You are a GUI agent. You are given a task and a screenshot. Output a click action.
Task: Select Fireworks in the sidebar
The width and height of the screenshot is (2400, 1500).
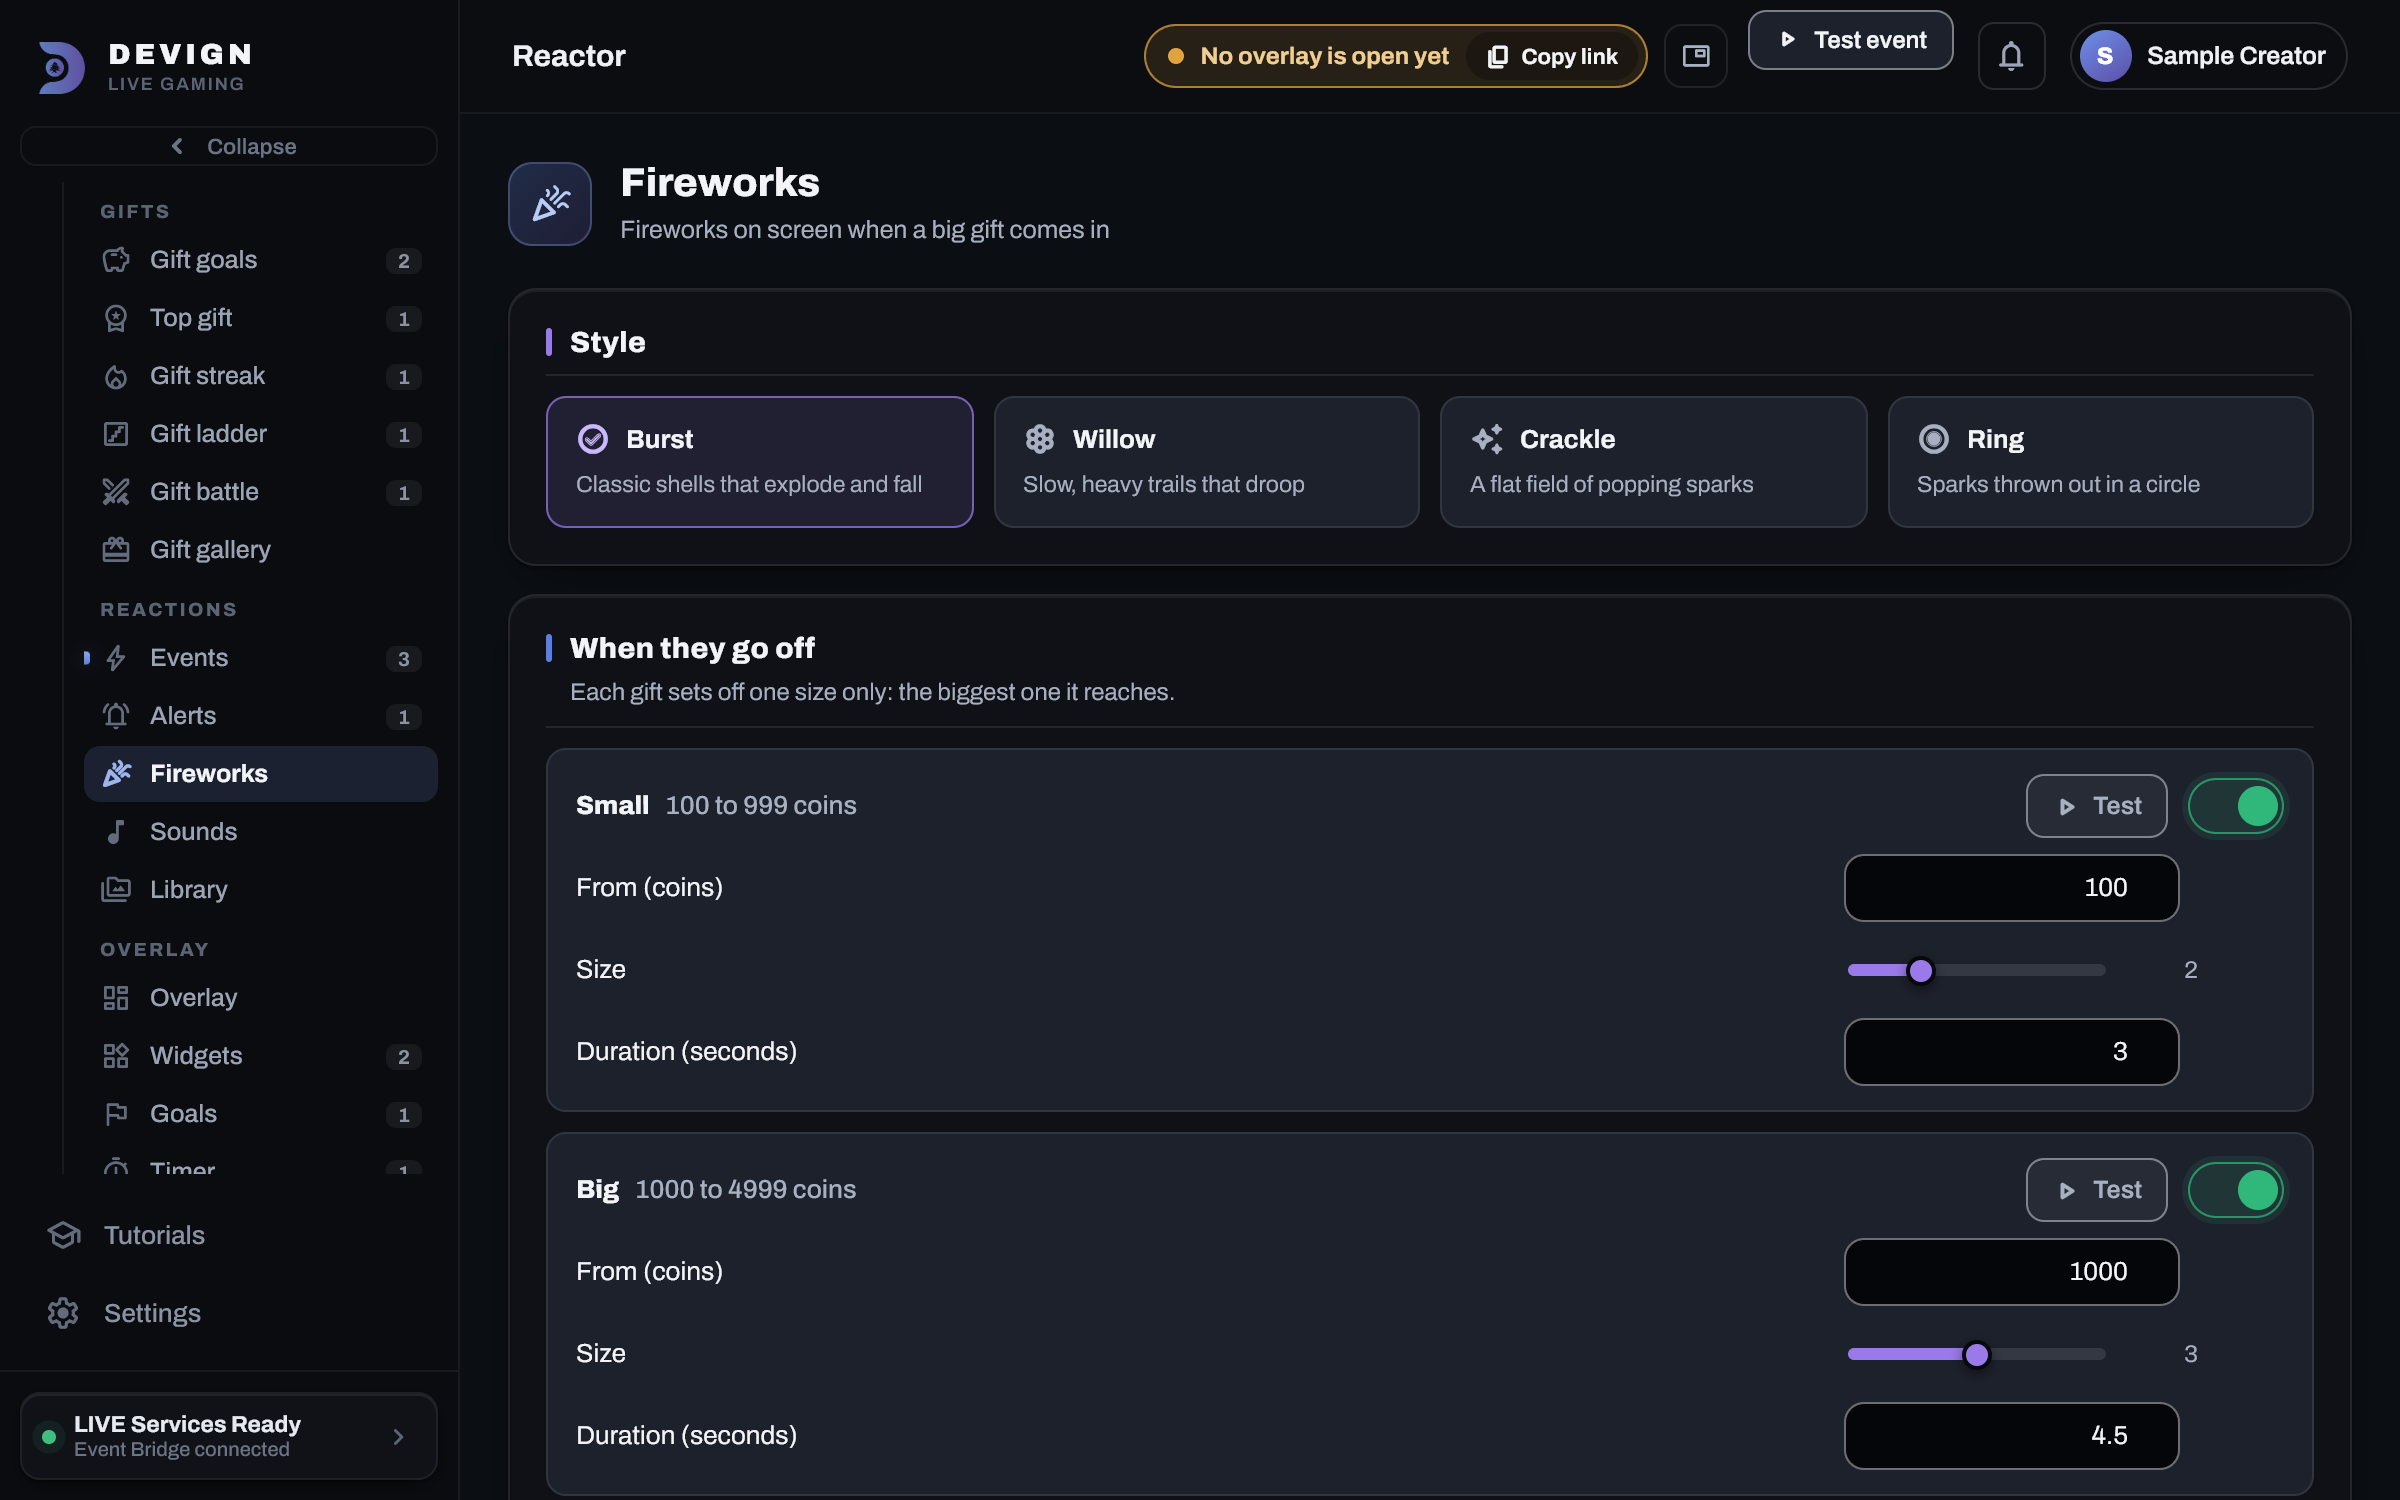[x=260, y=774]
